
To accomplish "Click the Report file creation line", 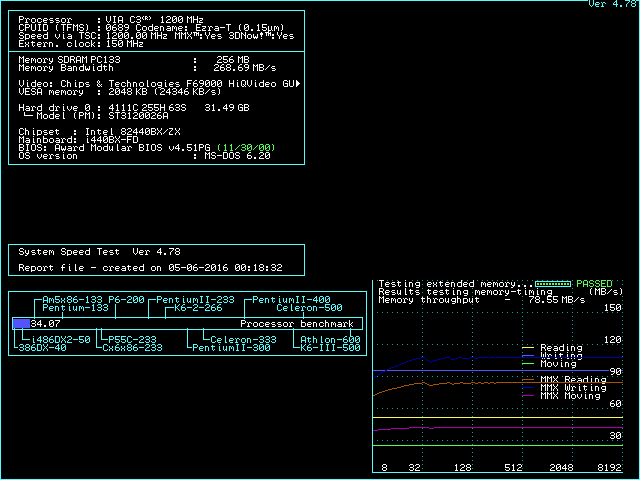I will [150, 268].
